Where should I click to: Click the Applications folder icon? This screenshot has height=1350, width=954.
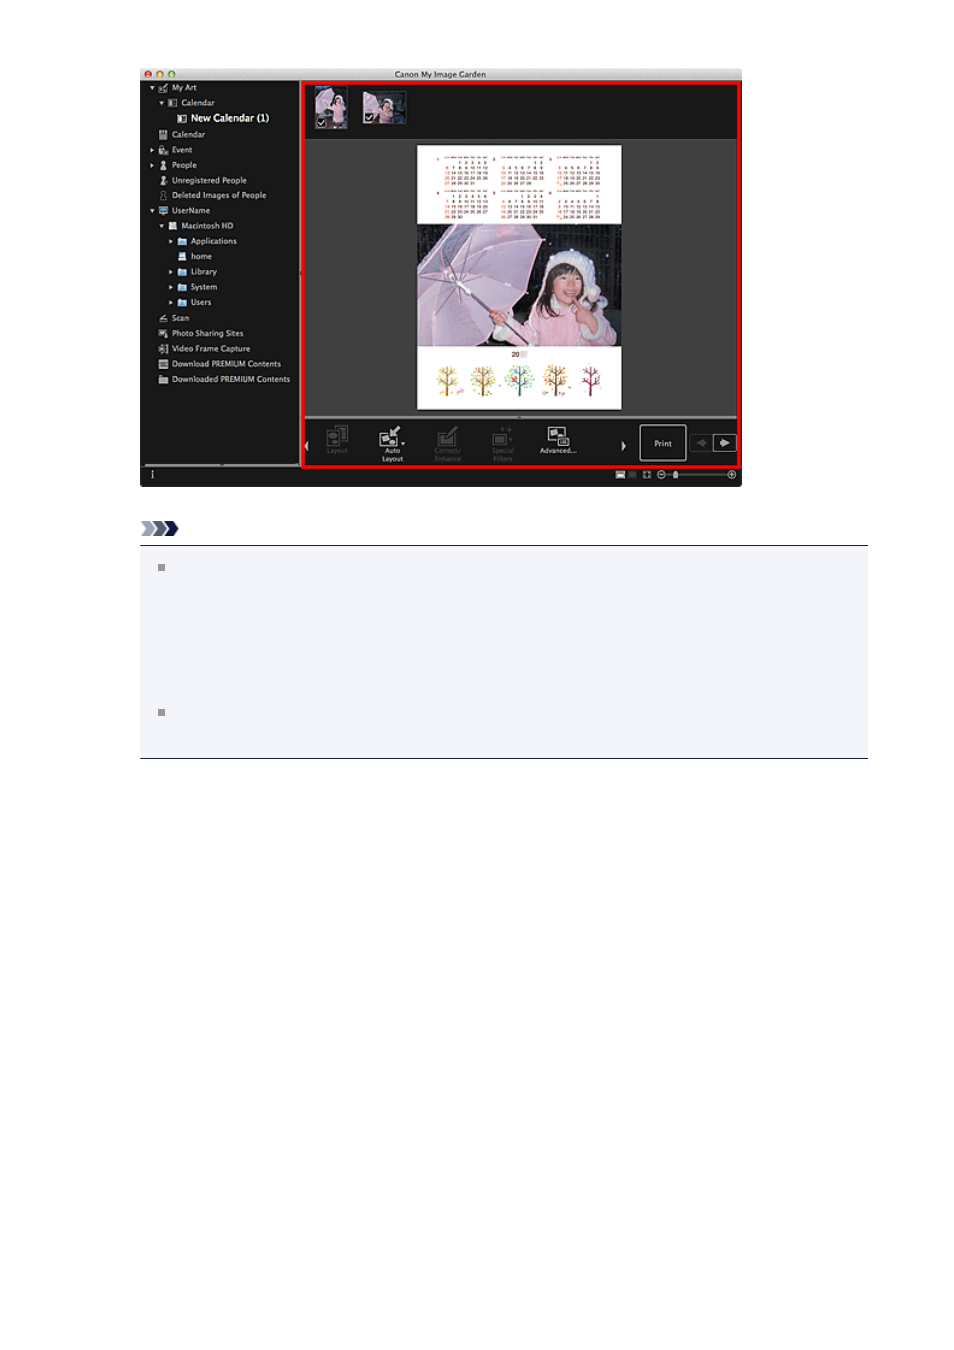pos(182,242)
